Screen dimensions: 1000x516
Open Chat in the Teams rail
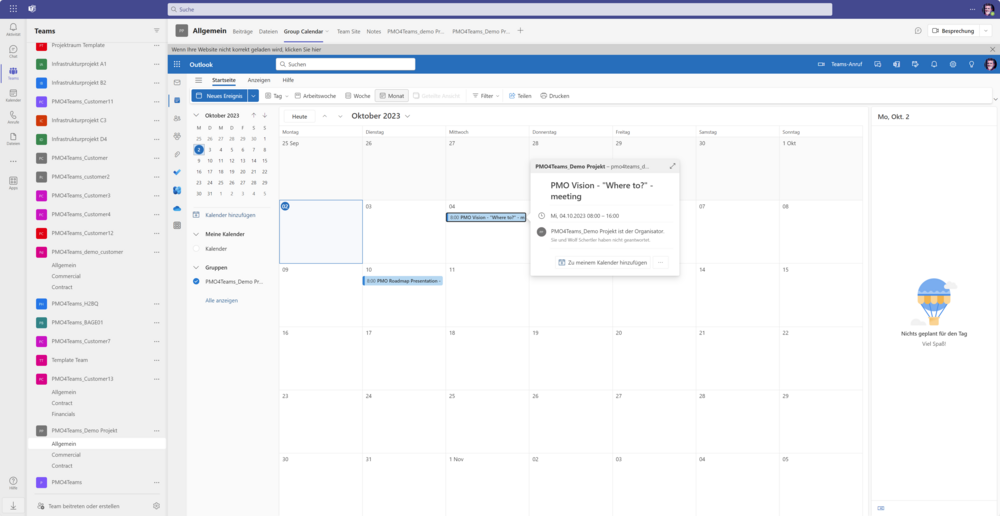pyautogui.click(x=13, y=51)
